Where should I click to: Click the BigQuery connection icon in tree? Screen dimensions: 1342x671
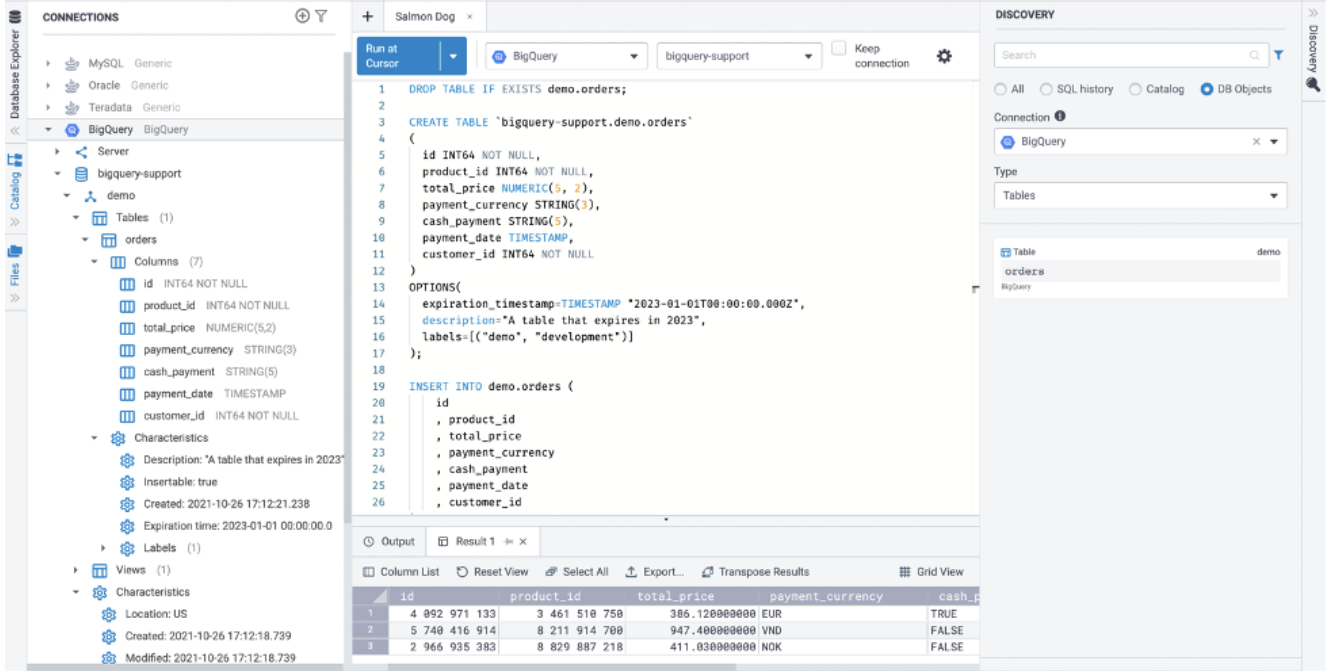coord(72,130)
